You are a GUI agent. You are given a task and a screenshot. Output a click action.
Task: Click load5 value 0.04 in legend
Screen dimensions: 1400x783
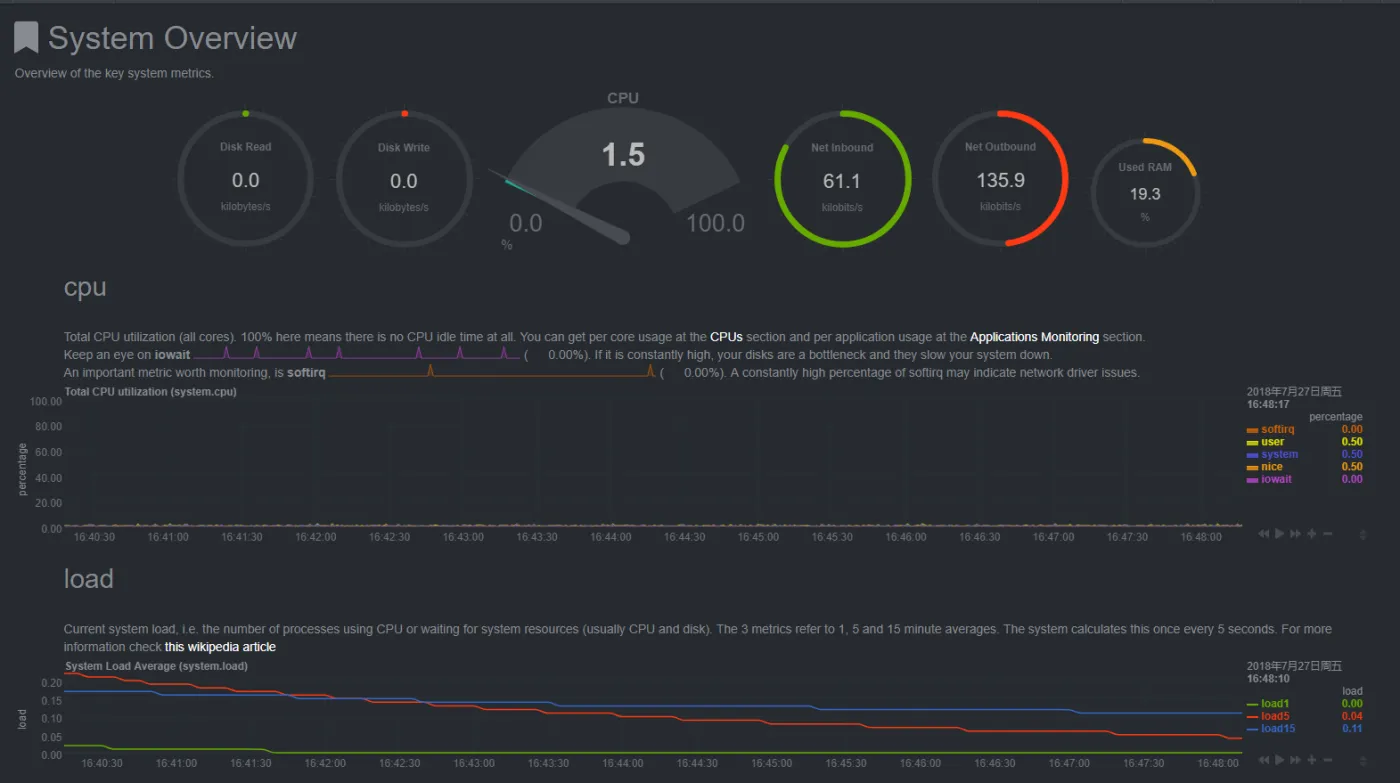point(1352,716)
